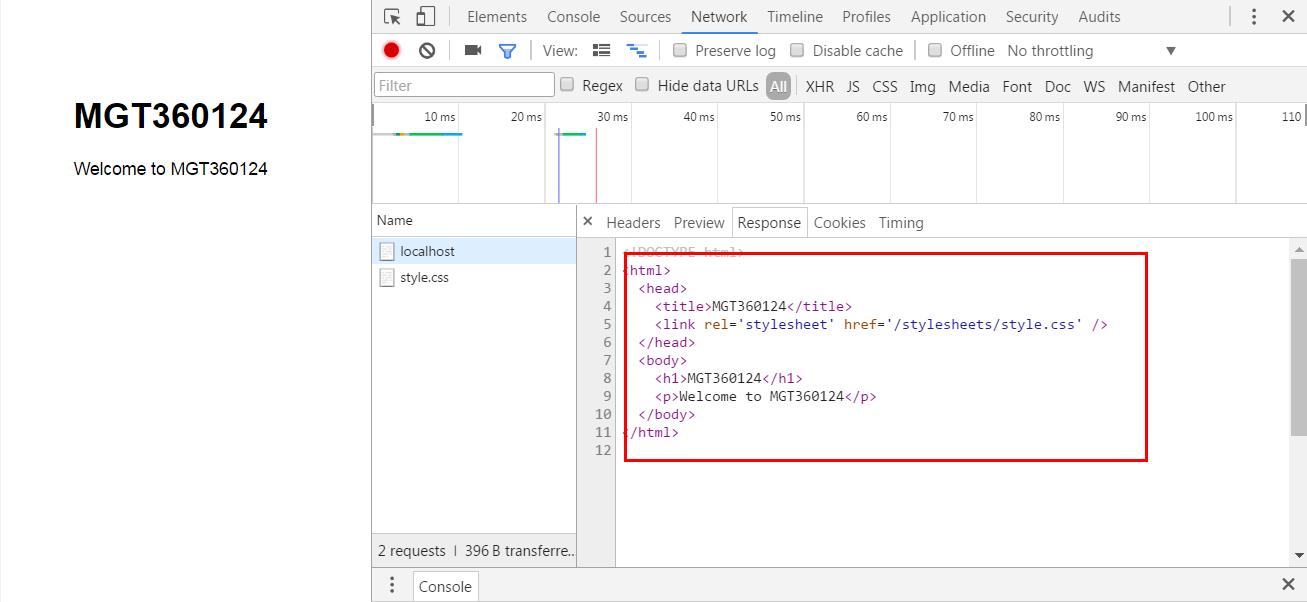The height and width of the screenshot is (602, 1307).
Task: Show the request Cookies tab
Action: click(x=840, y=223)
